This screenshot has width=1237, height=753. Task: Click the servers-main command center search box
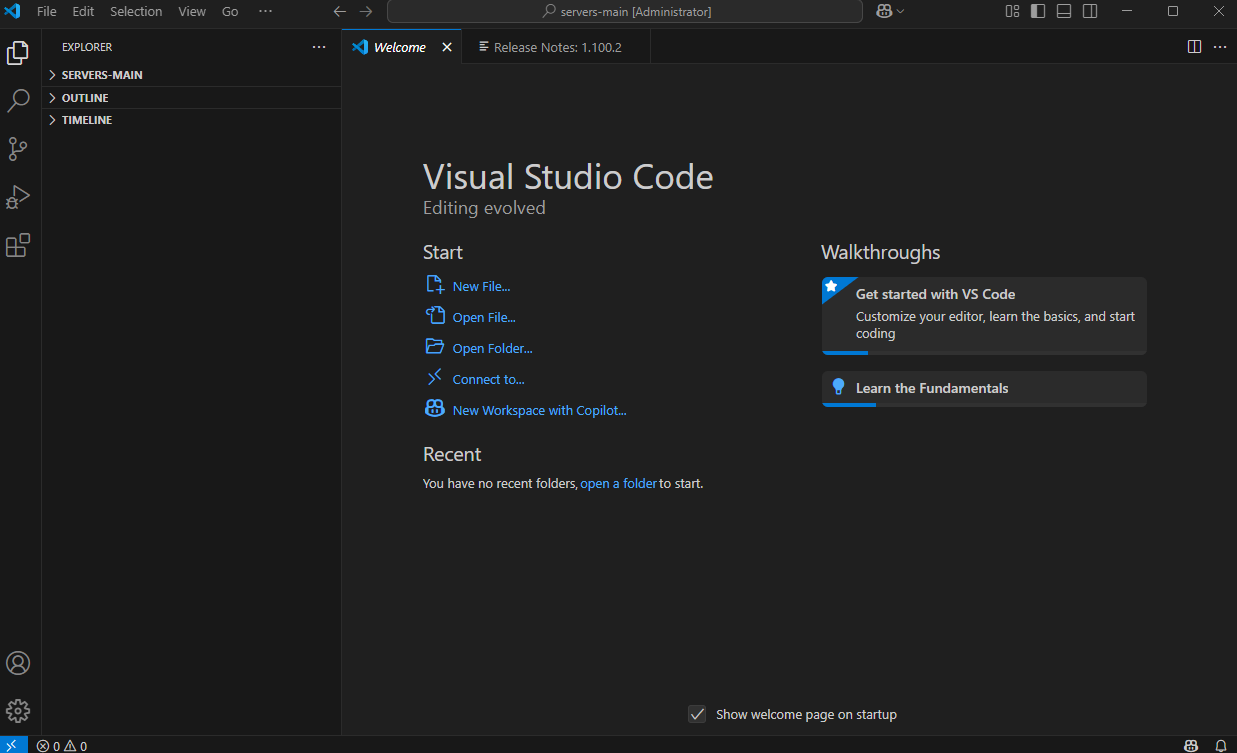625,11
